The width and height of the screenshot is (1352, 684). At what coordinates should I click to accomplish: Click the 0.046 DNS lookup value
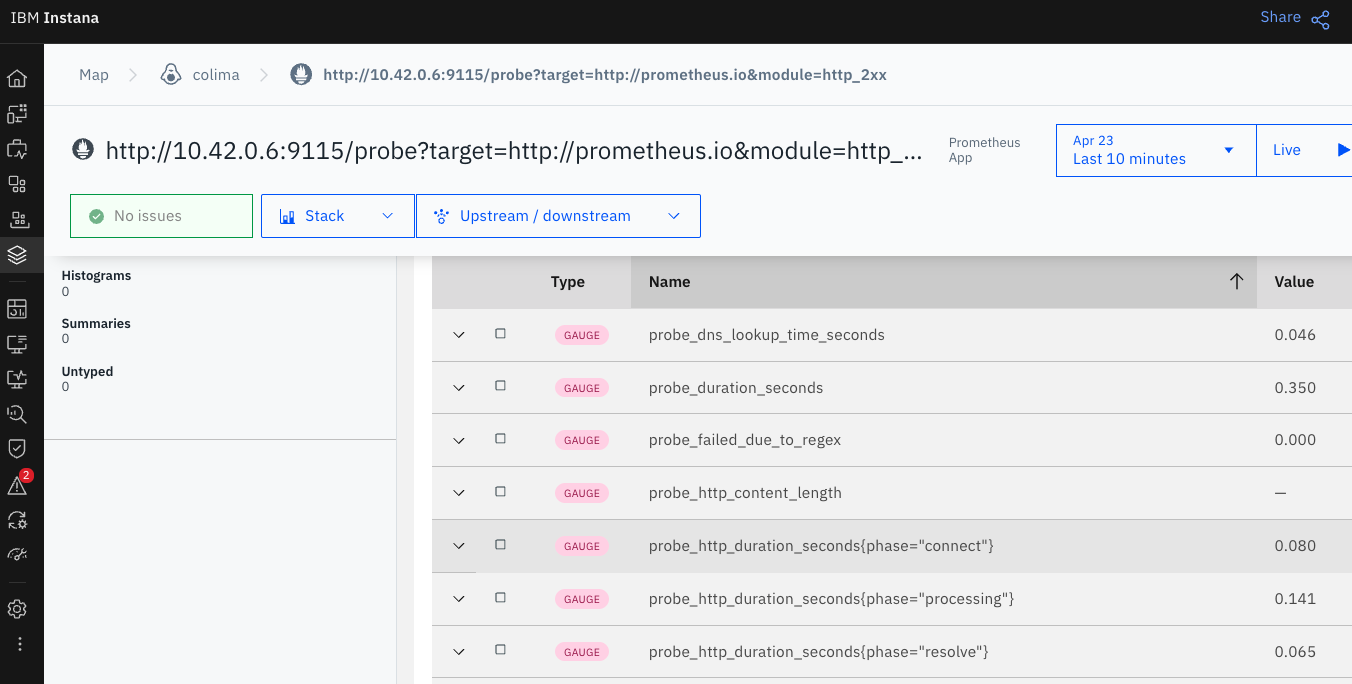coord(1295,335)
